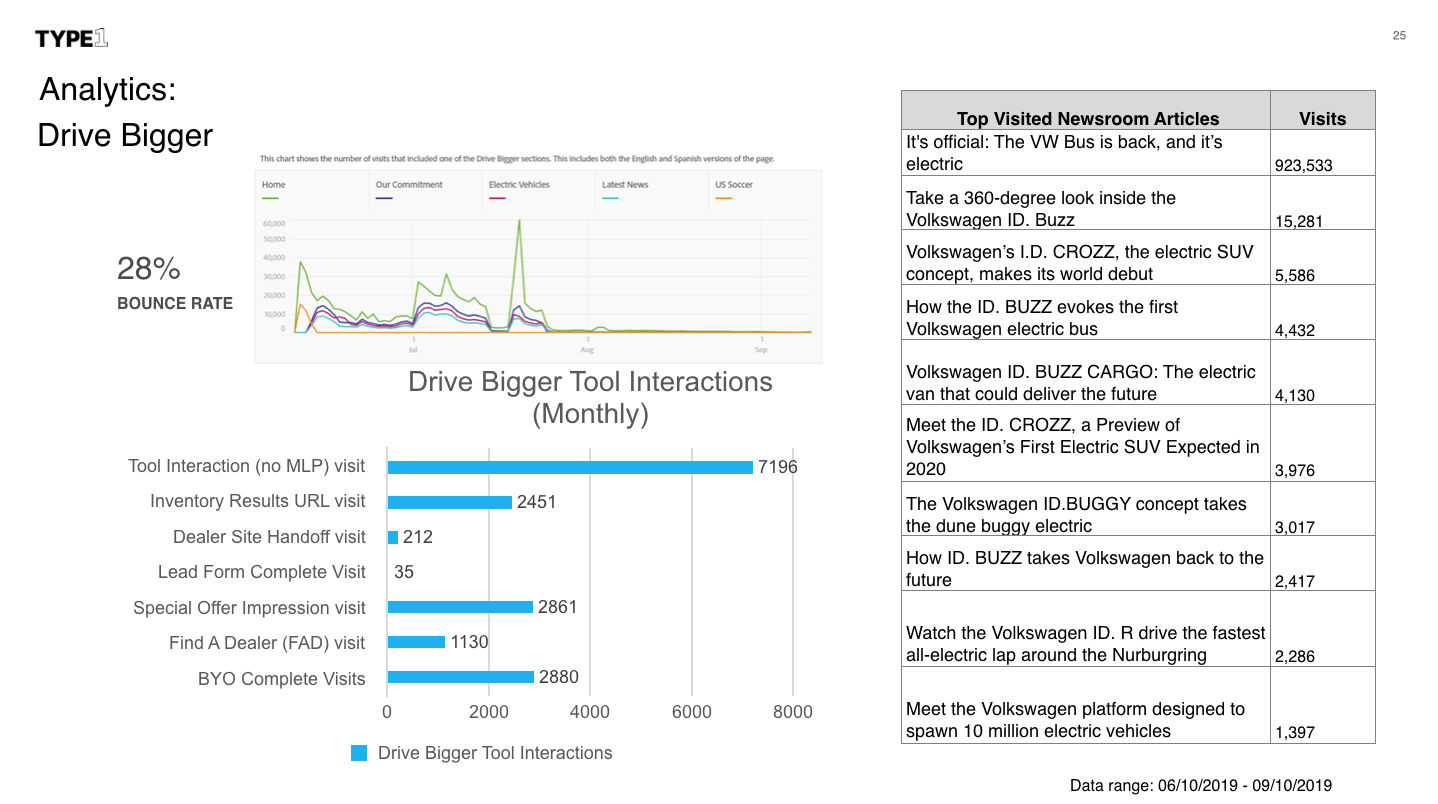Click the 15,281 visits value
The height and width of the screenshot is (804, 1438).
tap(1299, 221)
